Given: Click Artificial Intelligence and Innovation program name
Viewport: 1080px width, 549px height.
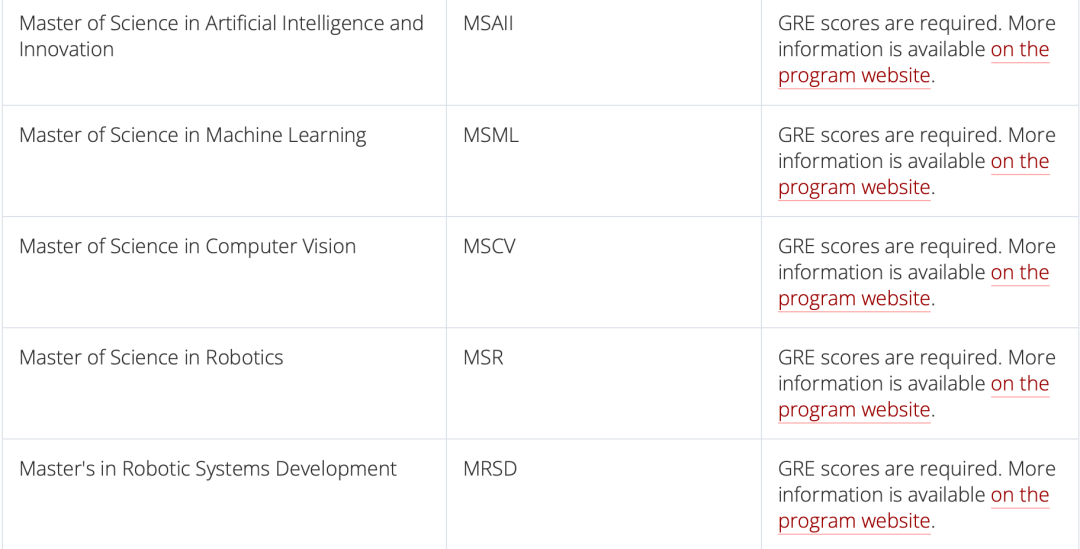Looking at the screenshot, I should click(221, 37).
